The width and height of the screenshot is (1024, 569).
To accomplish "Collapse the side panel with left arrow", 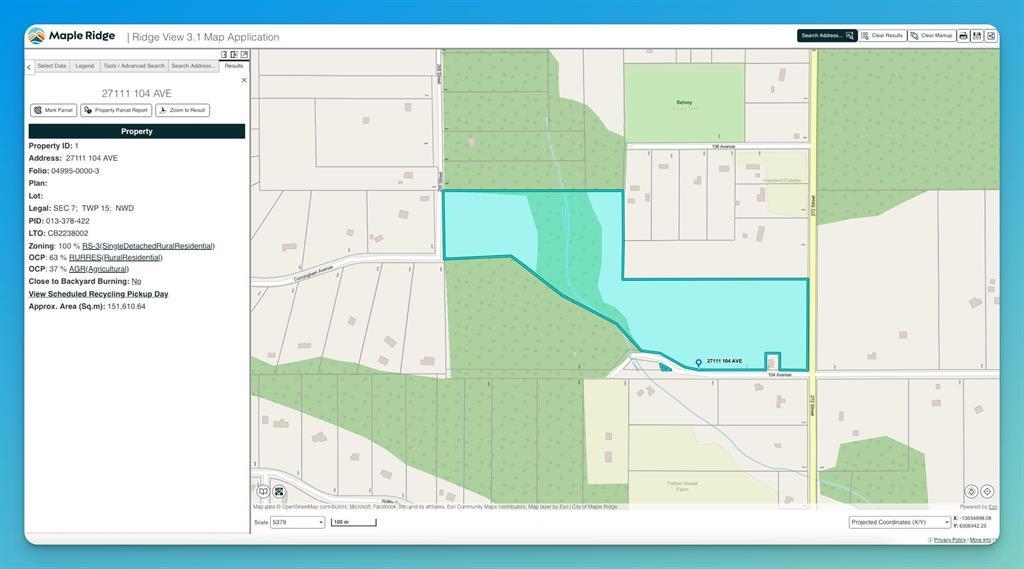I will (29, 67).
